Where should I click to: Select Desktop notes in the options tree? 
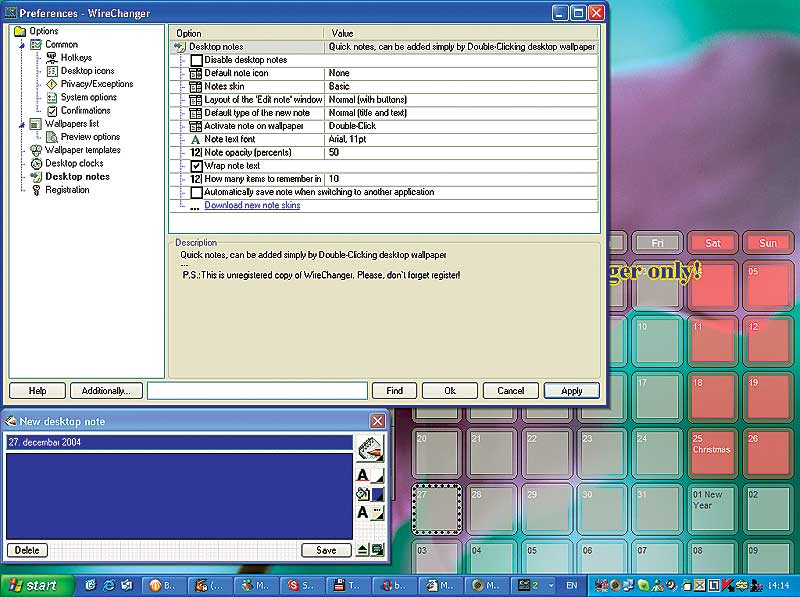[x=77, y=177]
